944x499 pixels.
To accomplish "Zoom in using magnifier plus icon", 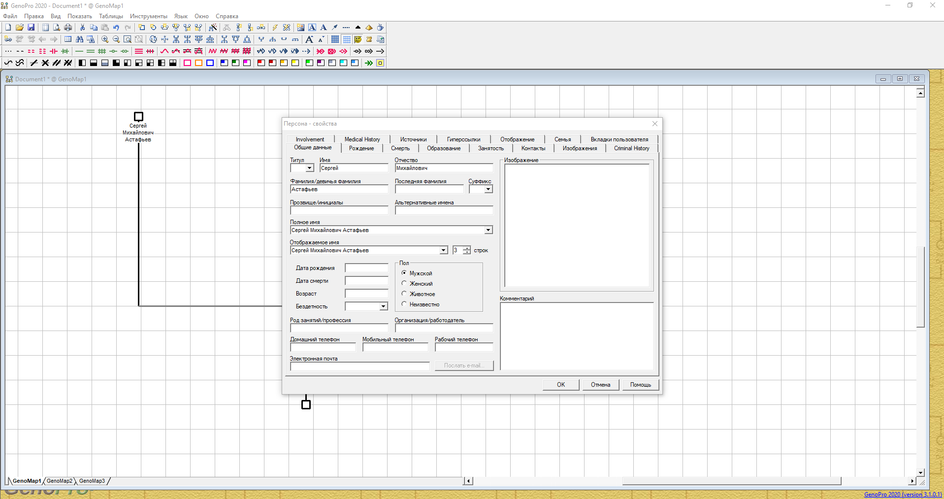I will pos(105,39).
